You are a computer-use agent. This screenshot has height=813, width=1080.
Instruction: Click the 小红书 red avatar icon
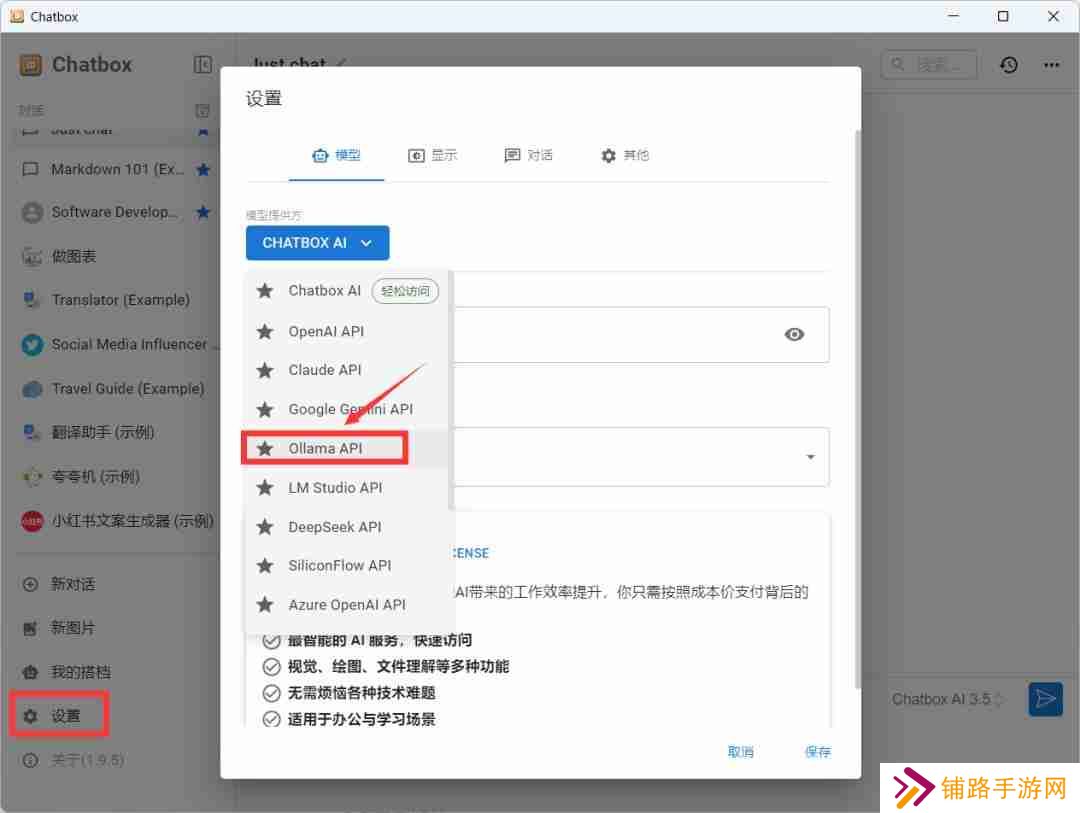click(32, 521)
